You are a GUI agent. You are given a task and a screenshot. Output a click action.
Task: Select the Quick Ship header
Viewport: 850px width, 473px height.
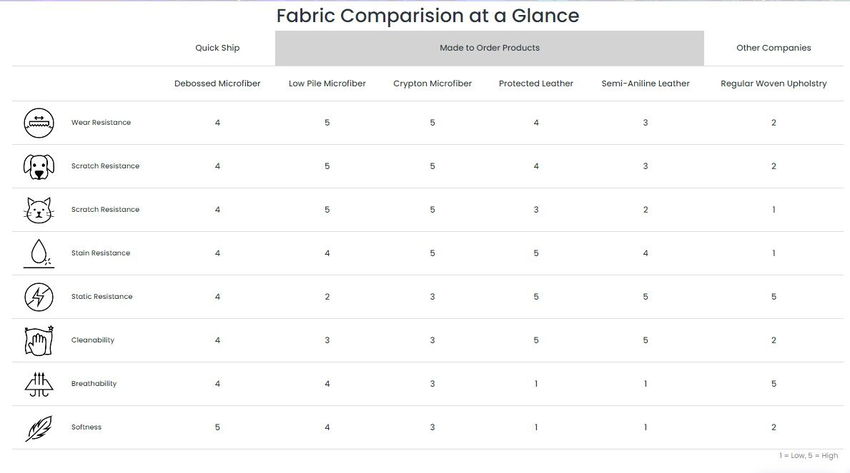217,48
